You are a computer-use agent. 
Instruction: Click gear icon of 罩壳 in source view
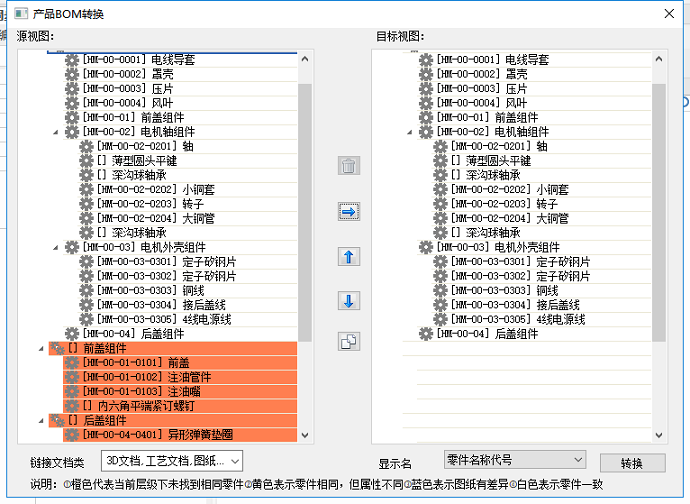point(72,74)
